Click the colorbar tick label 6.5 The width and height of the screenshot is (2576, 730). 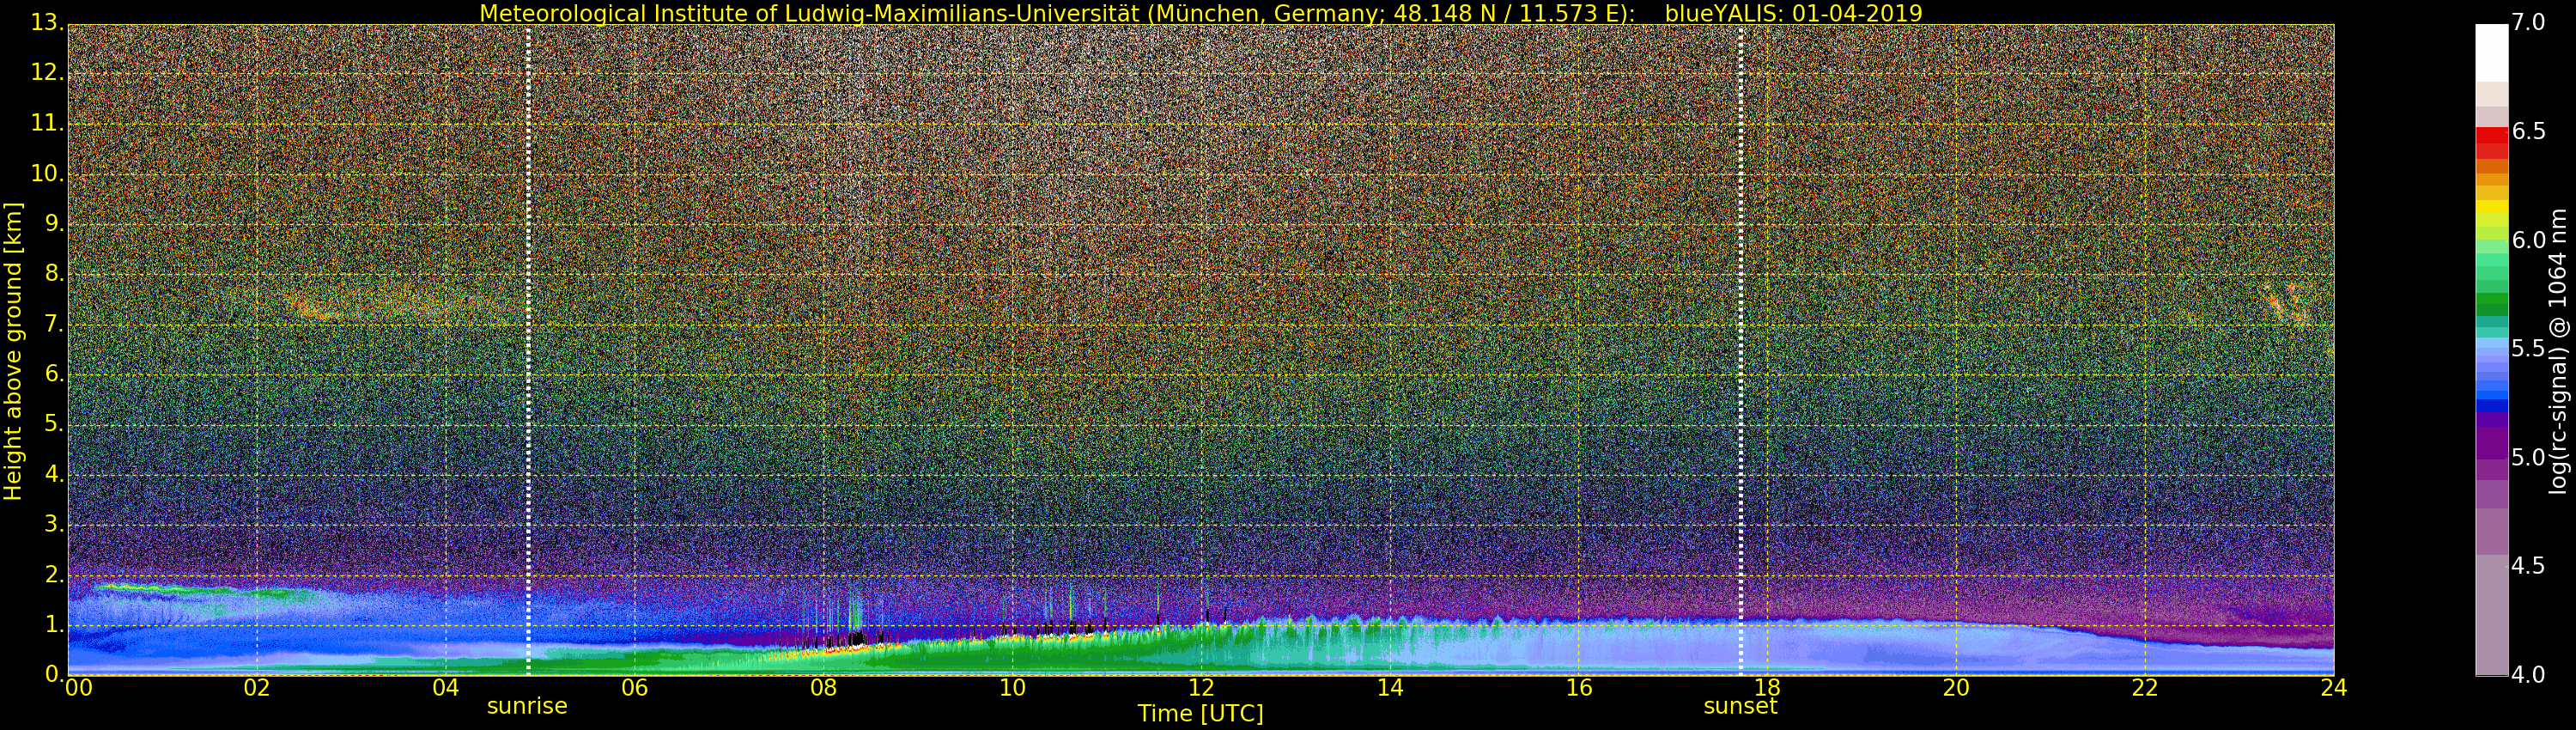tap(2529, 132)
